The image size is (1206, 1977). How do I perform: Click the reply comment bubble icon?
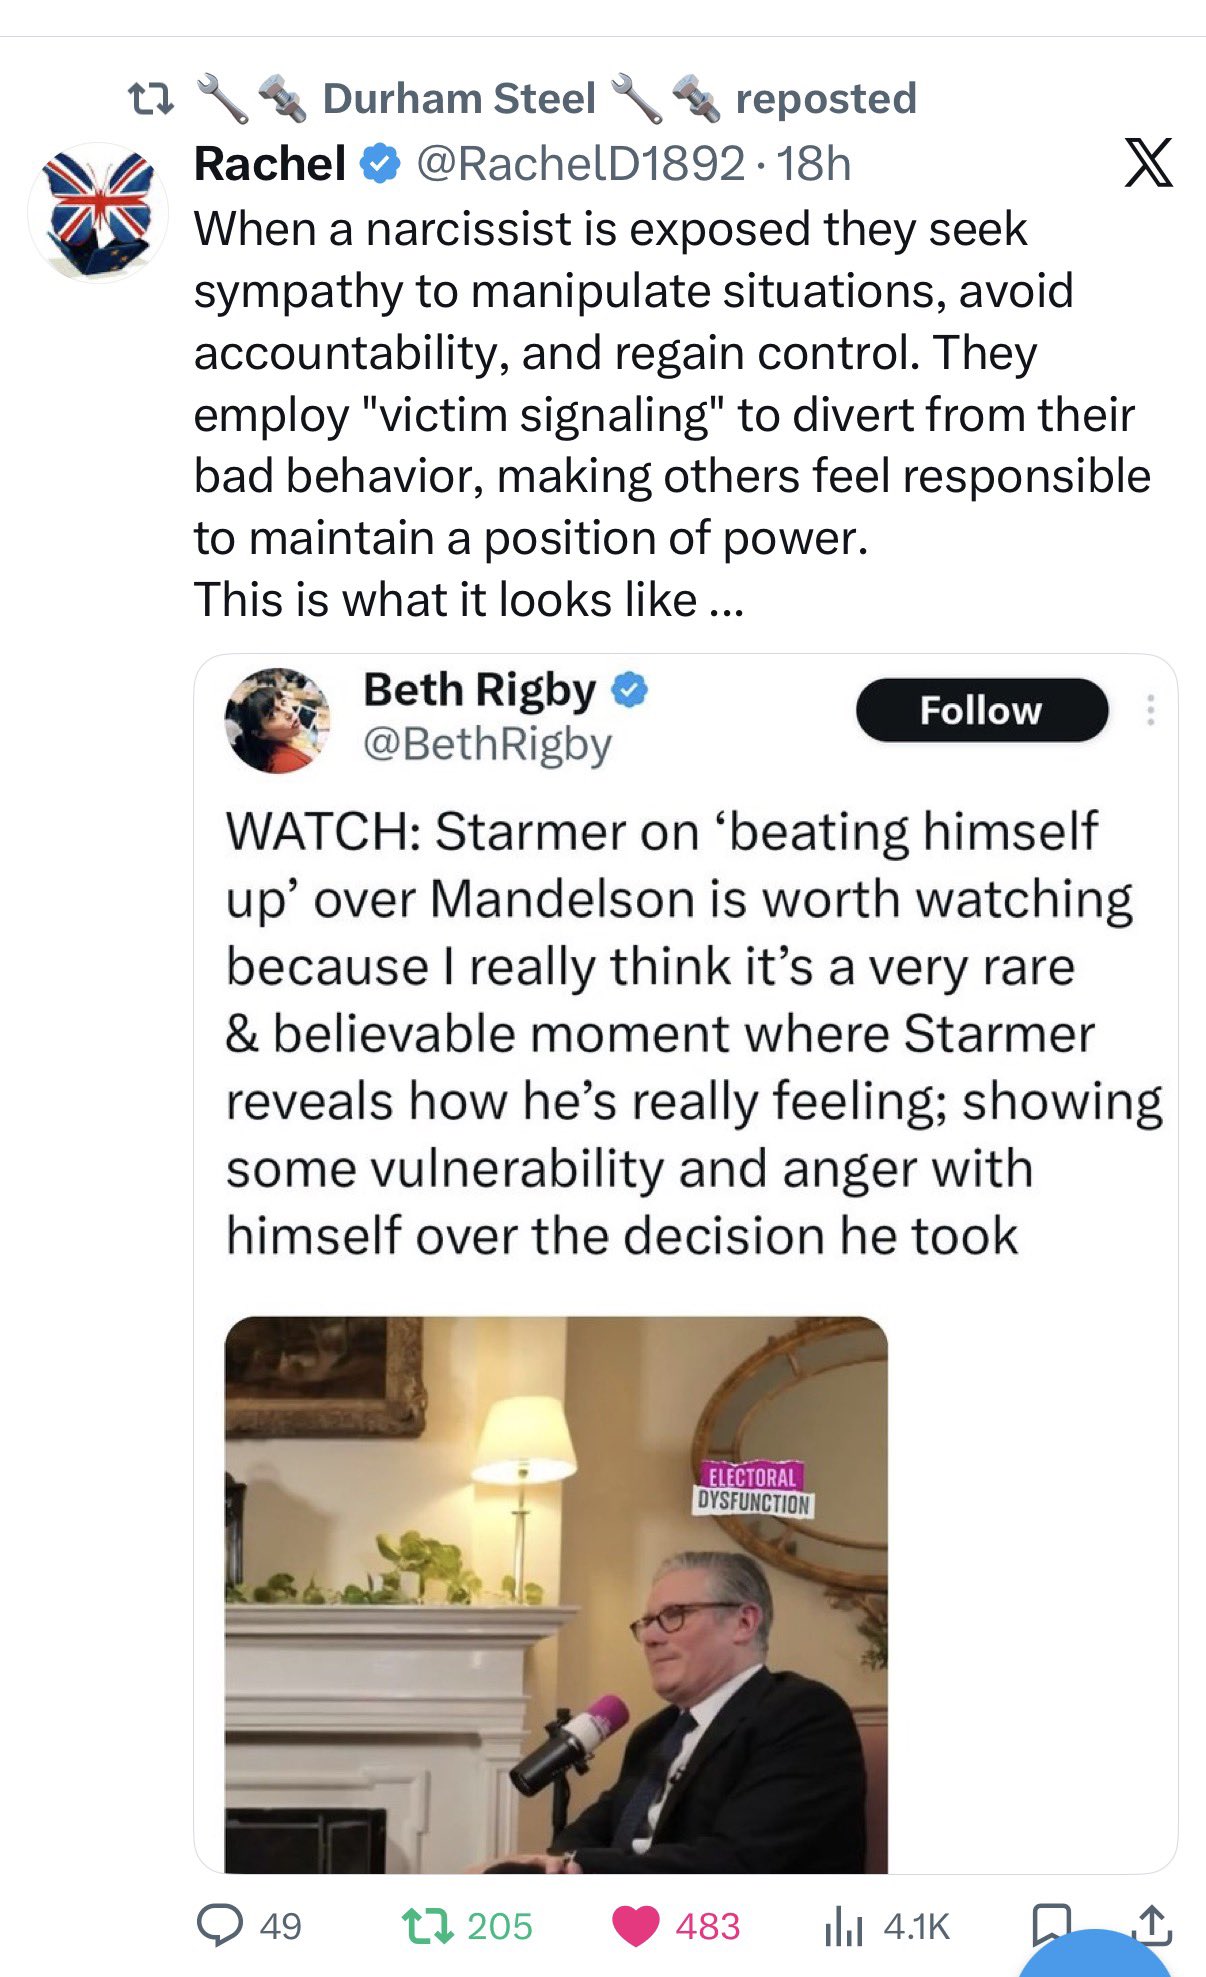[219, 1925]
